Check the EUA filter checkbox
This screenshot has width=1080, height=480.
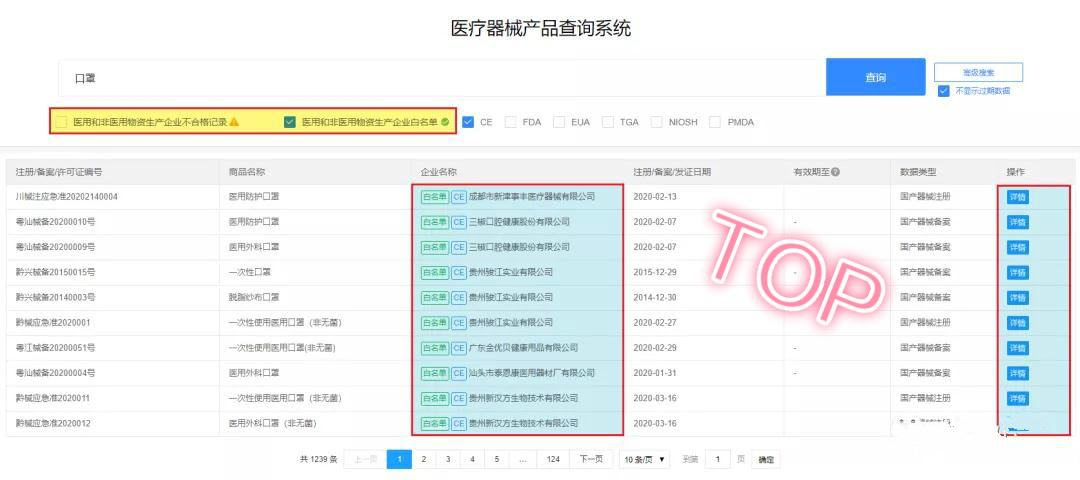coord(559,122)
